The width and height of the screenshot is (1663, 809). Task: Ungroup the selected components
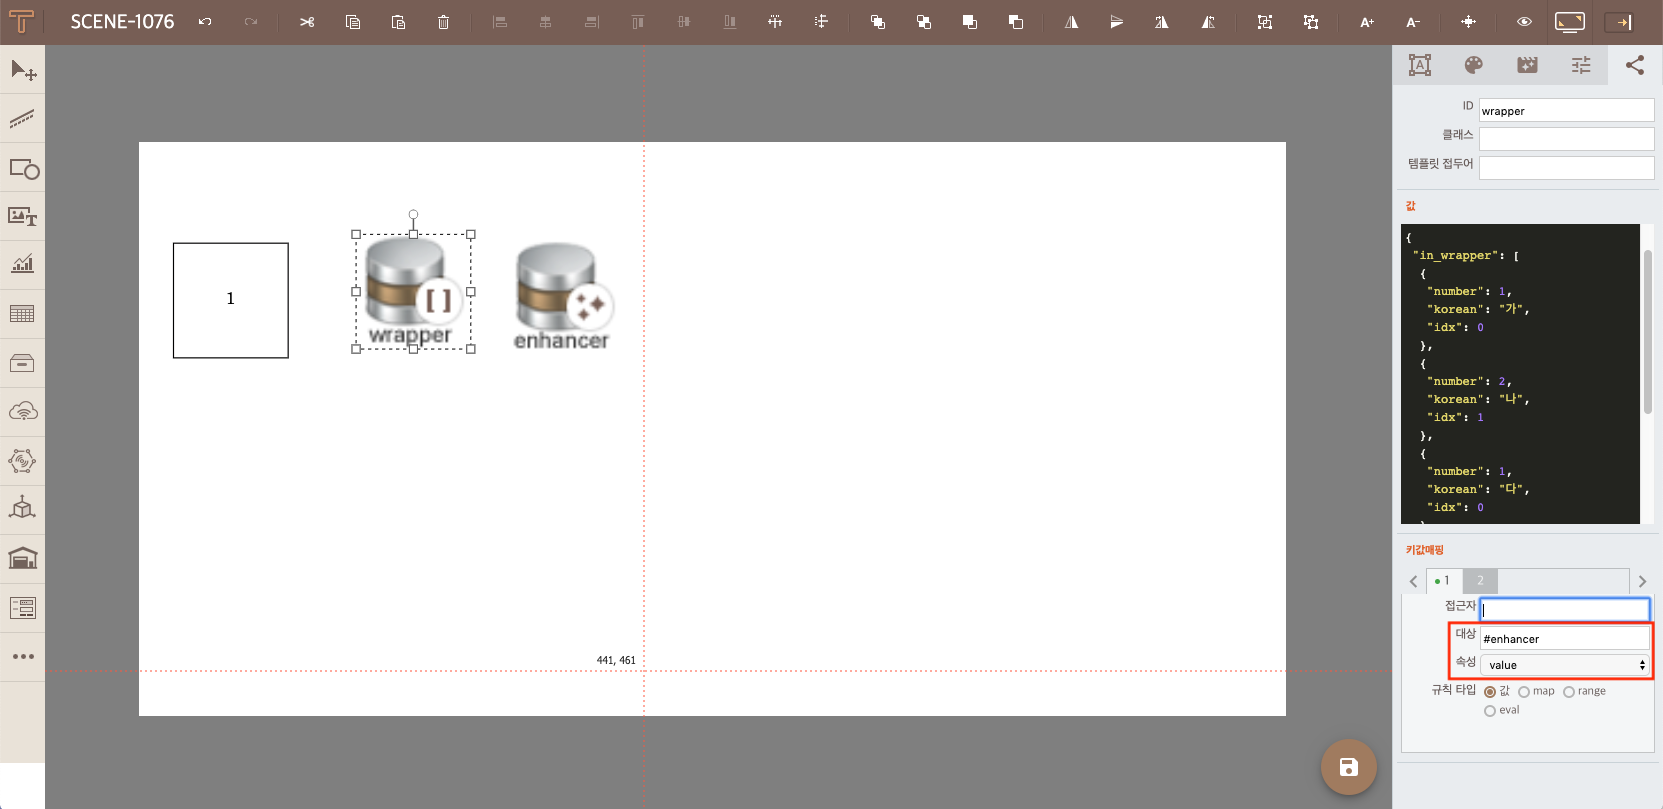(1311, 22)
